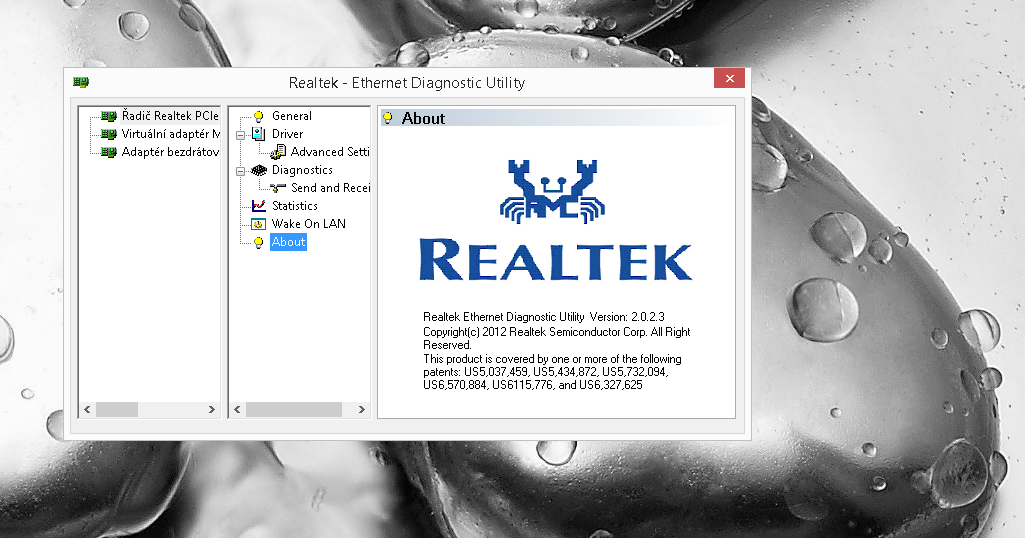The height and width of the screenshot is (538, 1025).
Task: Click the lightbulb icon beside About tree item
Action: tap(259, 243)
